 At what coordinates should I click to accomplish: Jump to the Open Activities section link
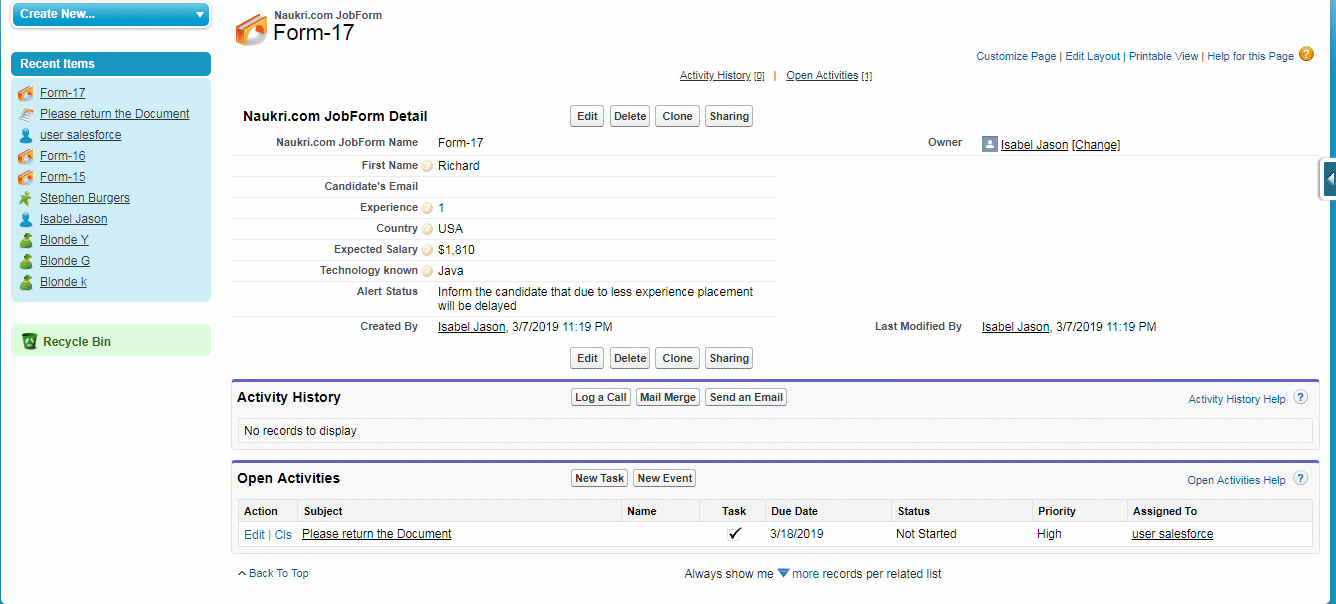coord(821,76)
